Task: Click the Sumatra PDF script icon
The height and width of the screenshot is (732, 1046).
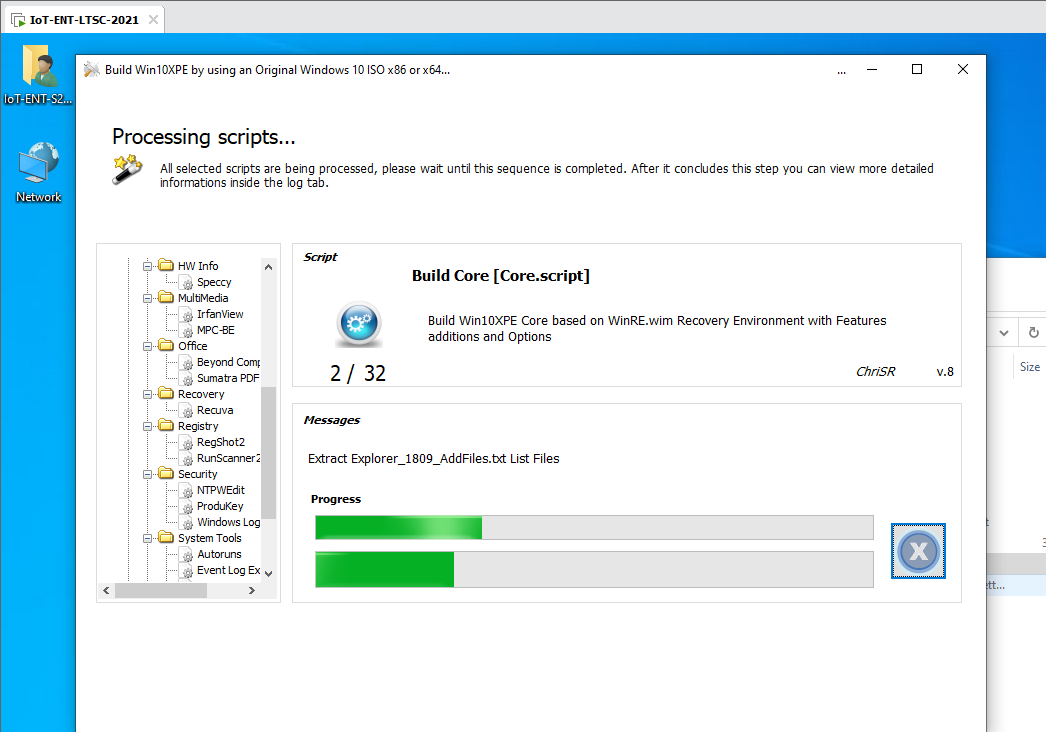Action: [x=187, y=380]
